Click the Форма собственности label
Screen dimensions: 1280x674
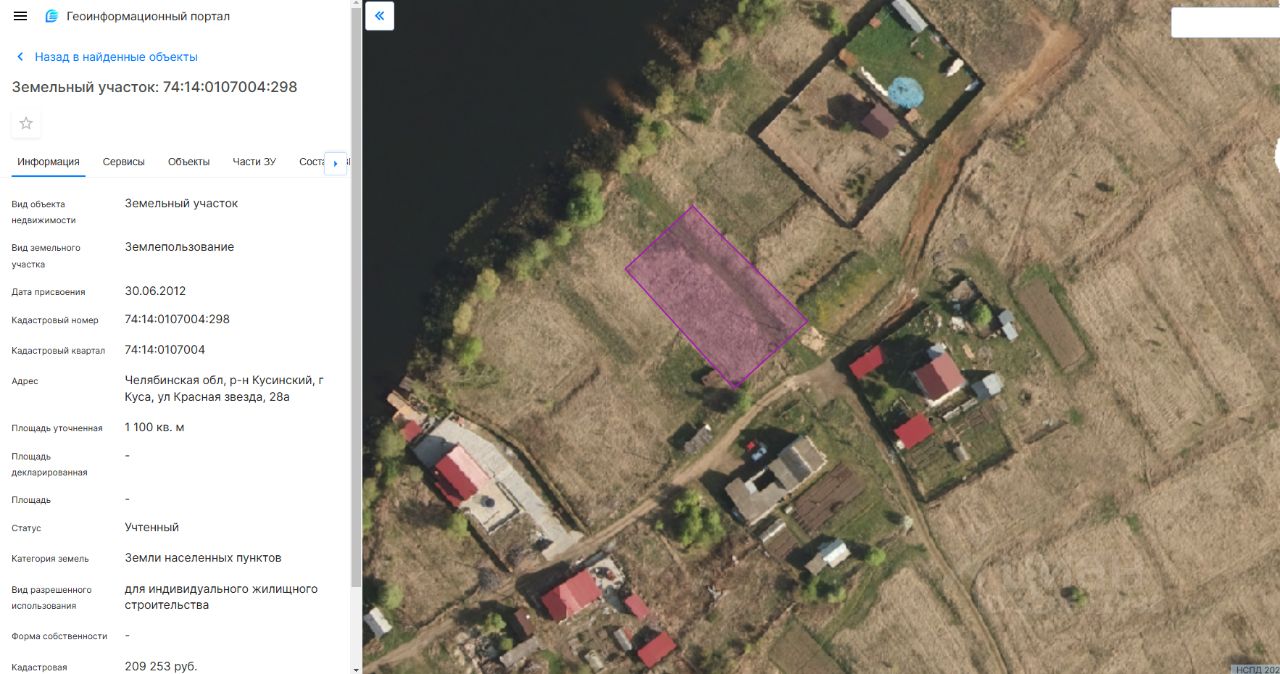point(59,636)
